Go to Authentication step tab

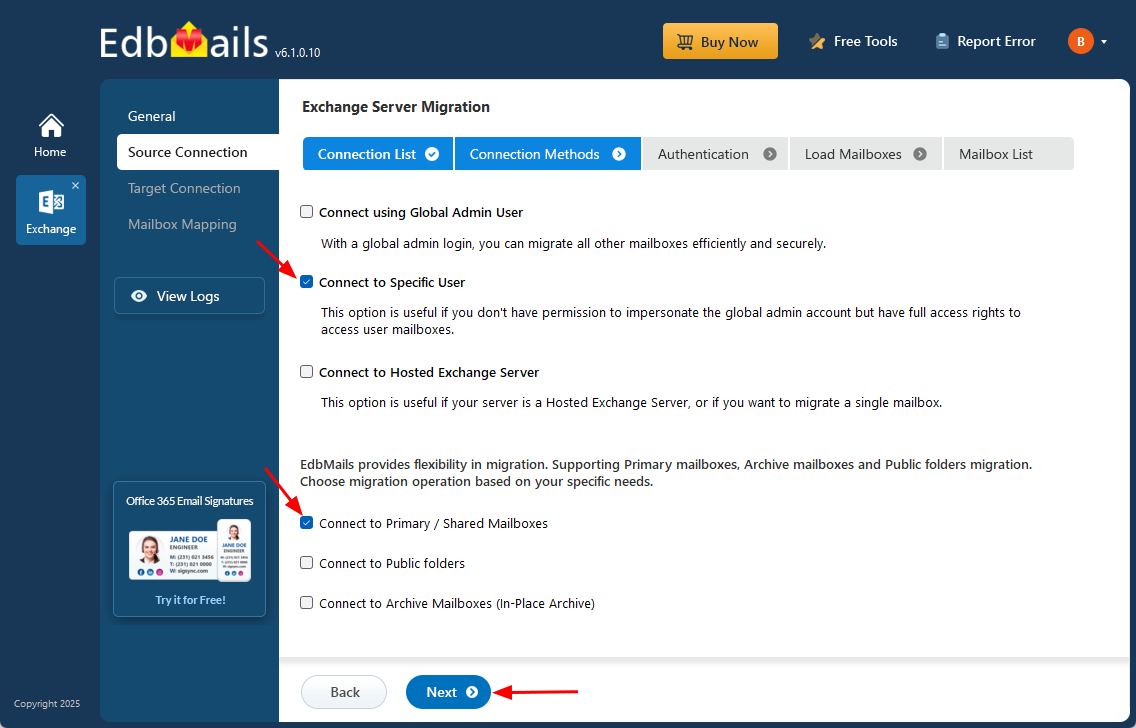[715, 154]
